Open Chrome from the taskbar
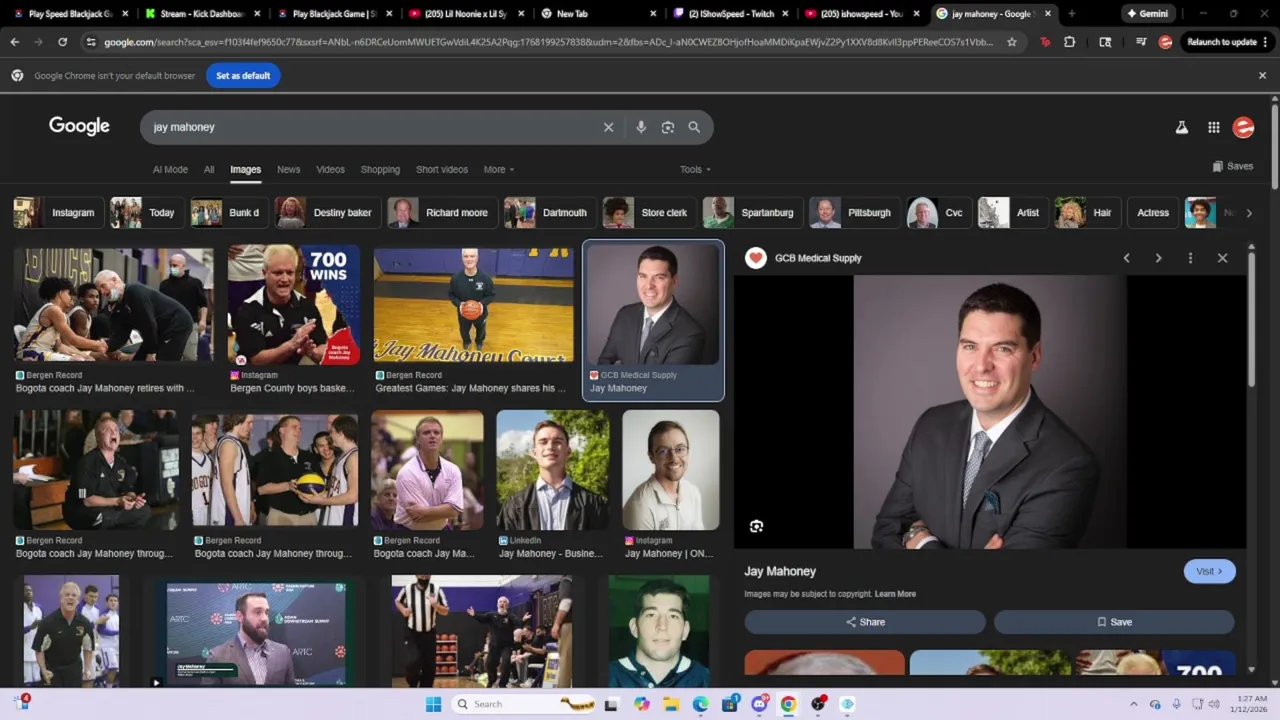This screenshot has height=720, width=1280. (x=788, y=704)
